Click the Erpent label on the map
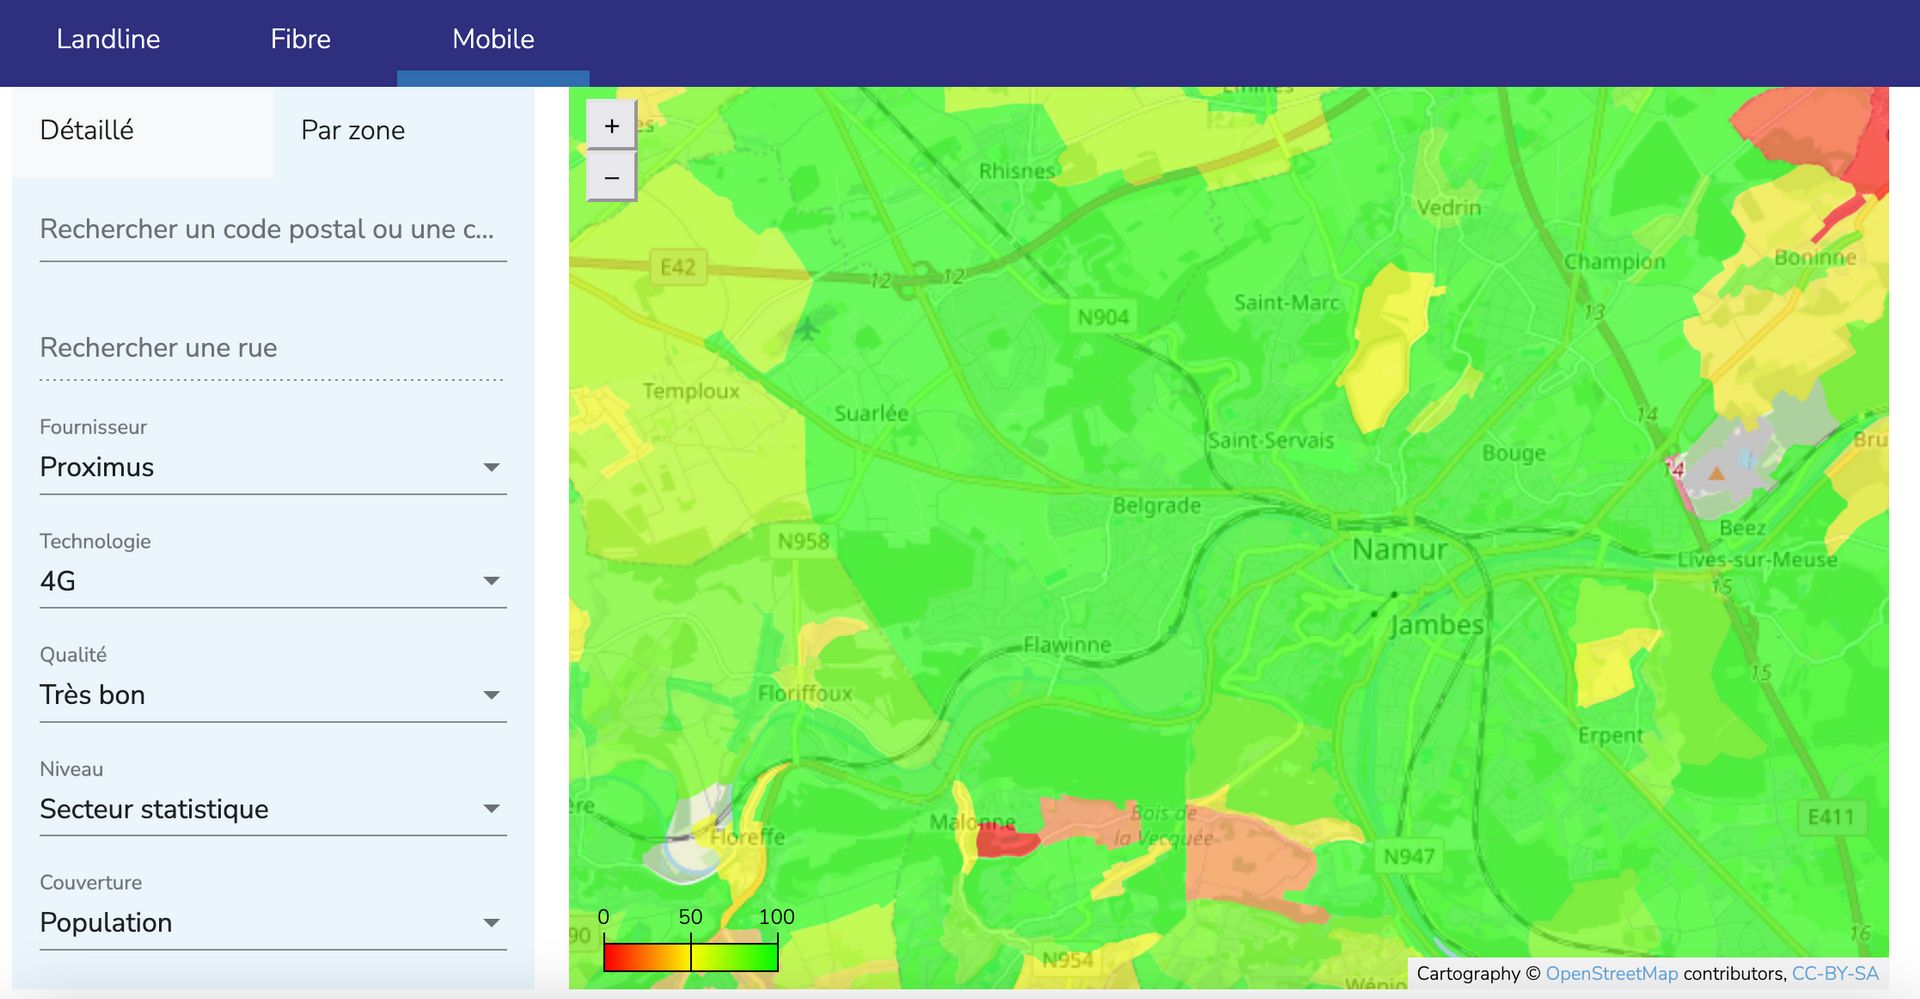The height and width of the screenshot is (999, 1920). pos(1610,735)
